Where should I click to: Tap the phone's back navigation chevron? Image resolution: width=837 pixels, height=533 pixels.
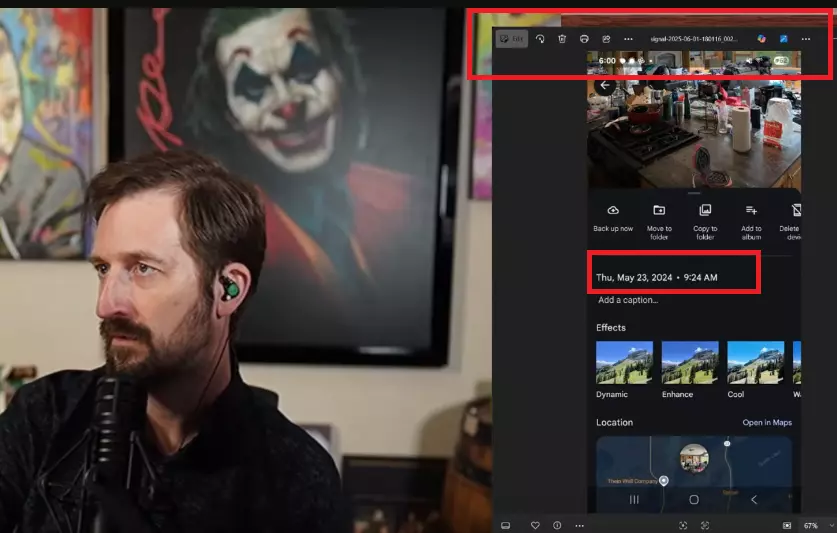coord(754,499)
